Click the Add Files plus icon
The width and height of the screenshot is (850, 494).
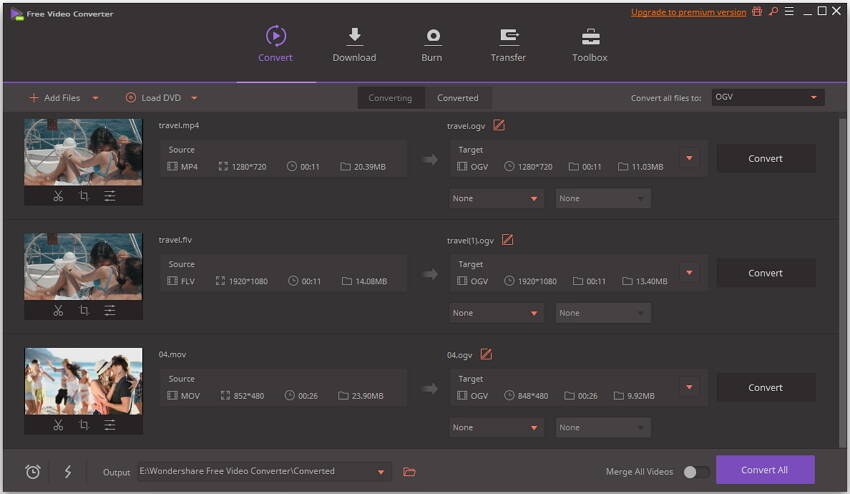pos(34,98)
